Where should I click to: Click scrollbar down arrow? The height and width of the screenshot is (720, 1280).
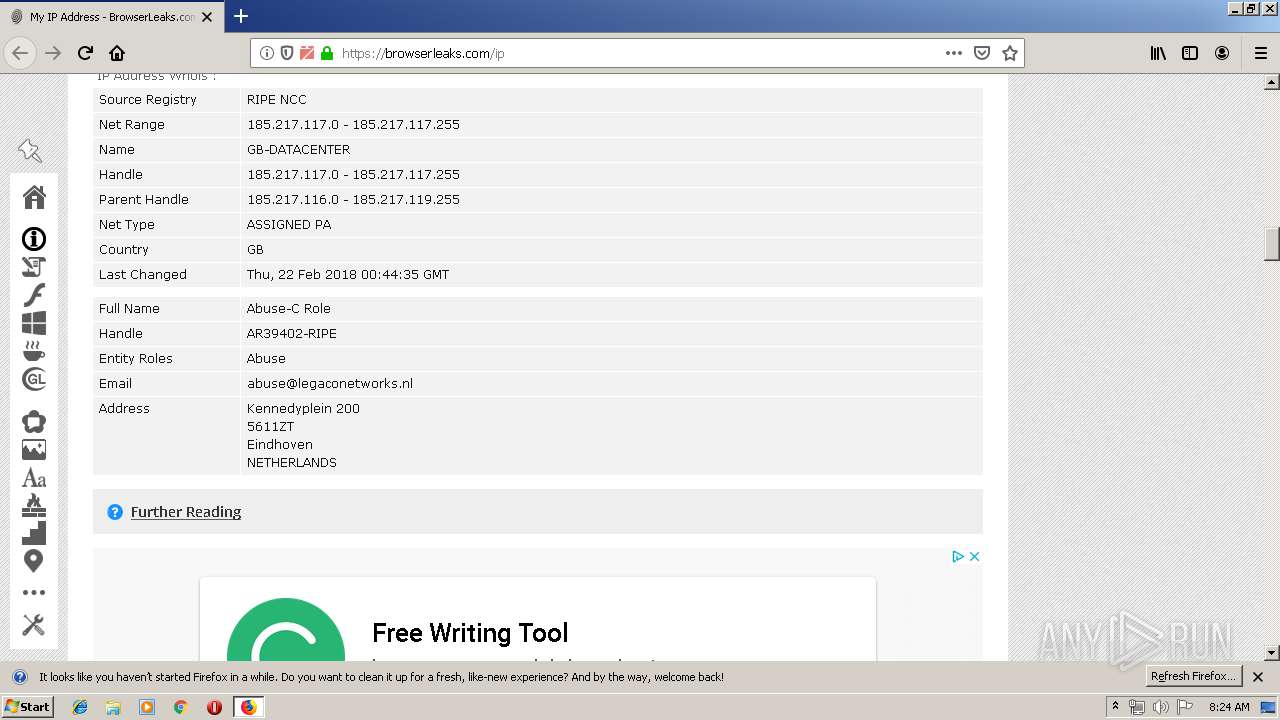1272,652
